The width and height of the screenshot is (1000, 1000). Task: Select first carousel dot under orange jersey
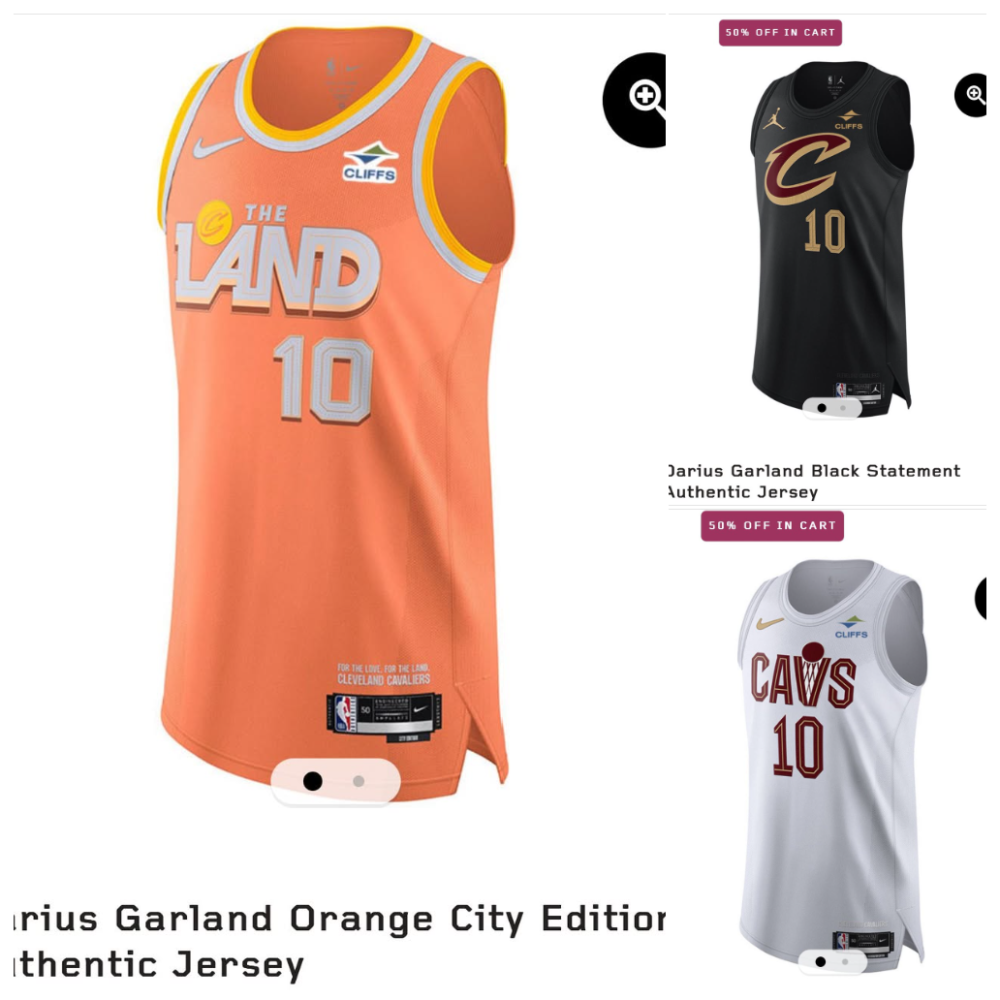[312, 781]
